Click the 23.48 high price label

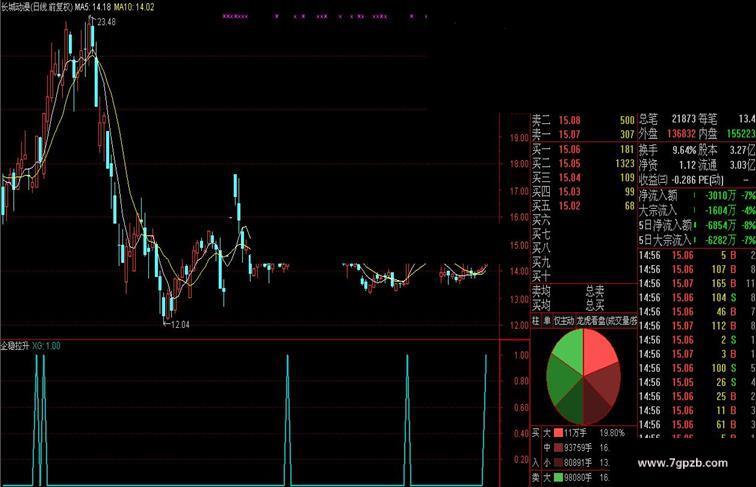pyautogui.click(x=106, y=22)
